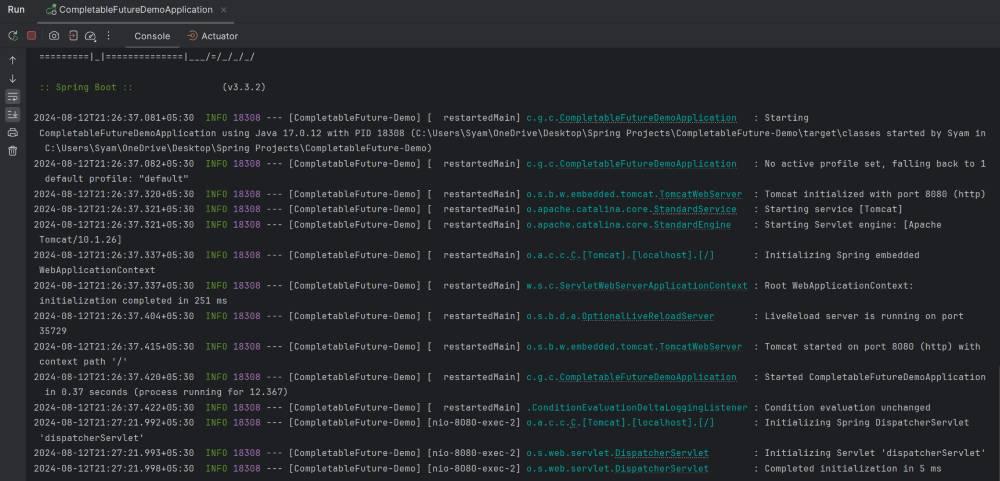Jump down the stack trace with down arrow
Image resolution: width=1000 pixels, height=481 pixels.
[13, 78]
